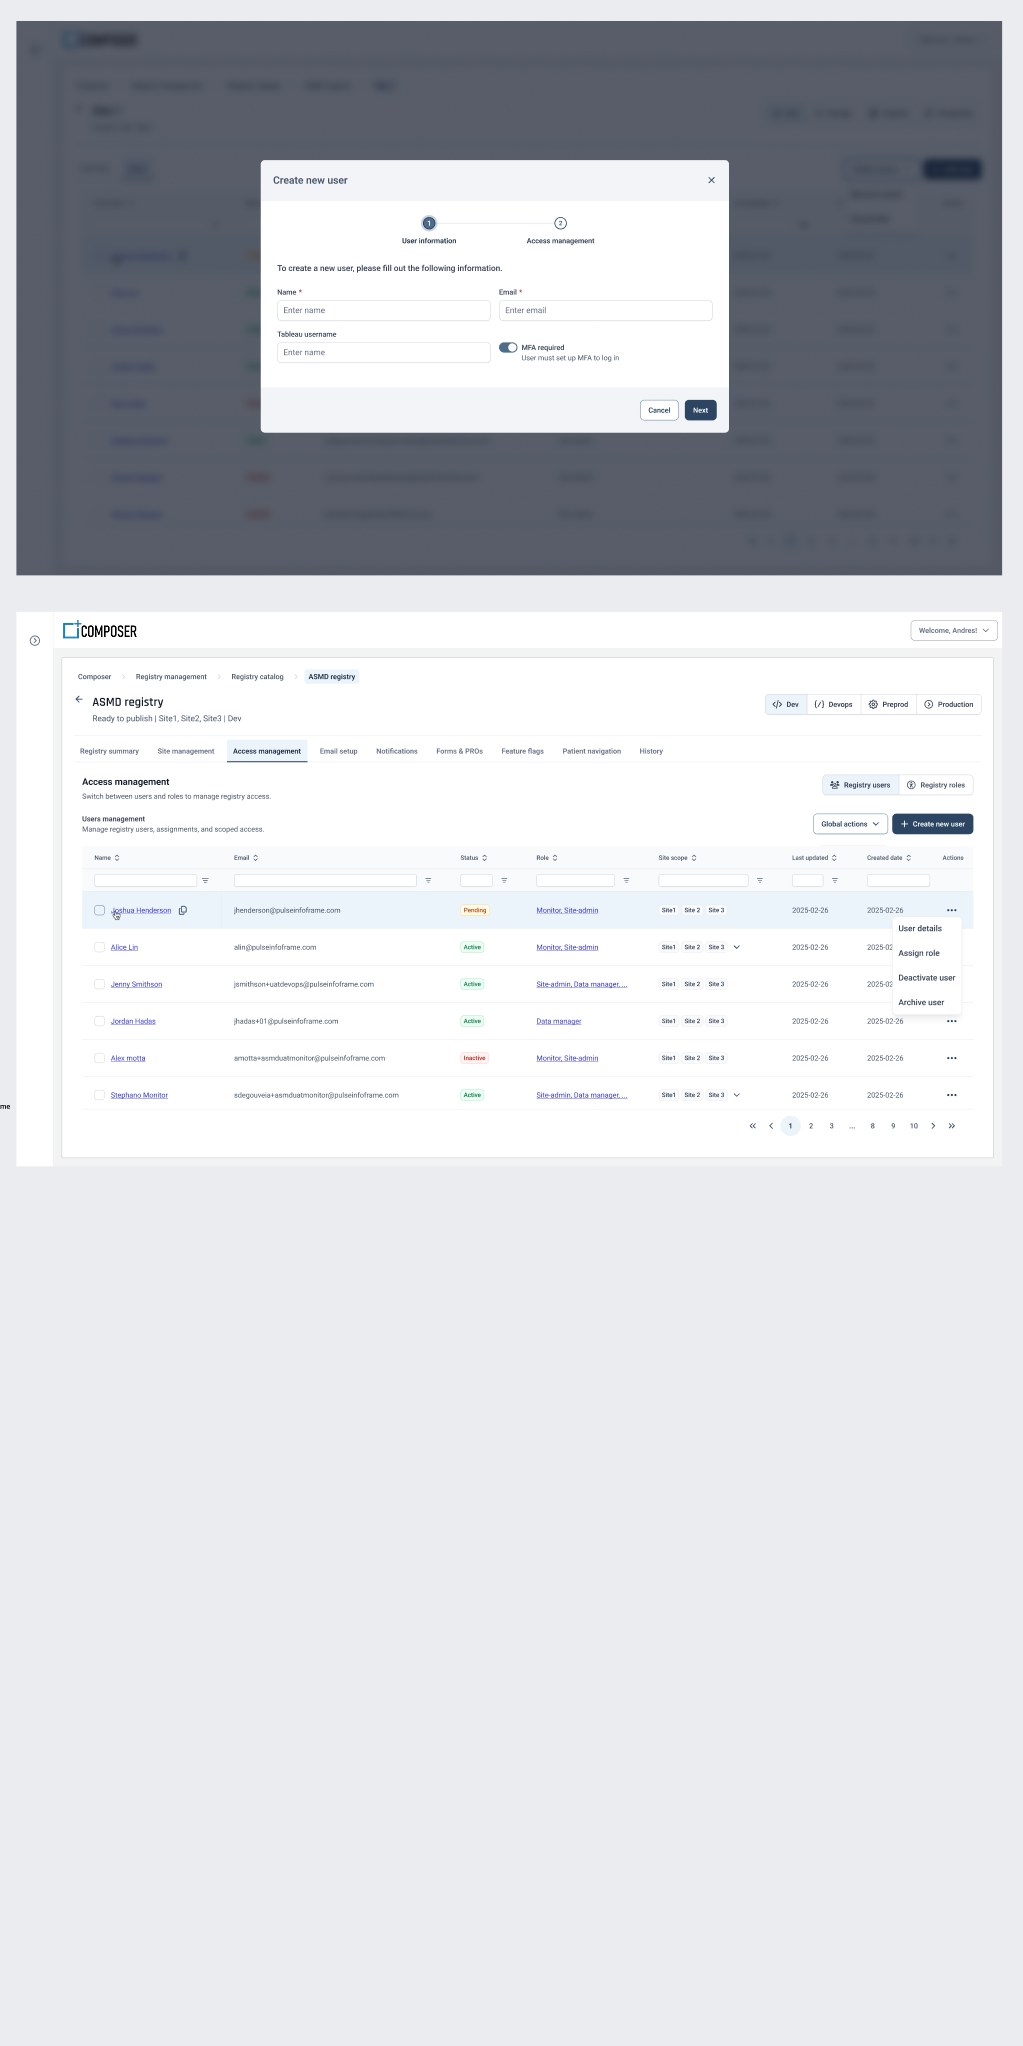Open the Registry catalog breadcrumb
Image resolution: width=1023 pixels, height=2046 pixels.
pyautogui.click(x=257, y=677)
